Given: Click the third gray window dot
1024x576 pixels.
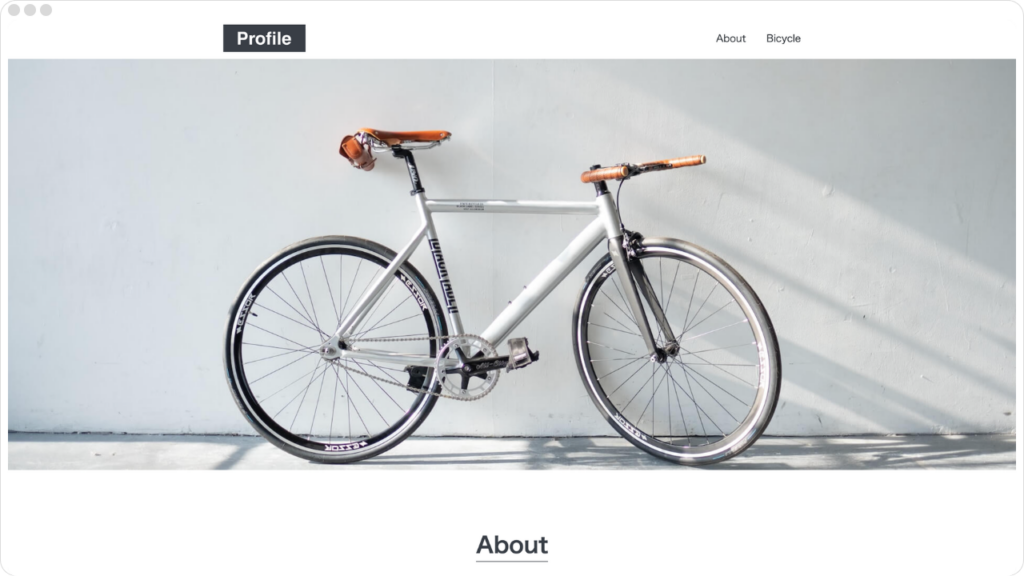Looking at the screenshot, I should click(46, 10).
